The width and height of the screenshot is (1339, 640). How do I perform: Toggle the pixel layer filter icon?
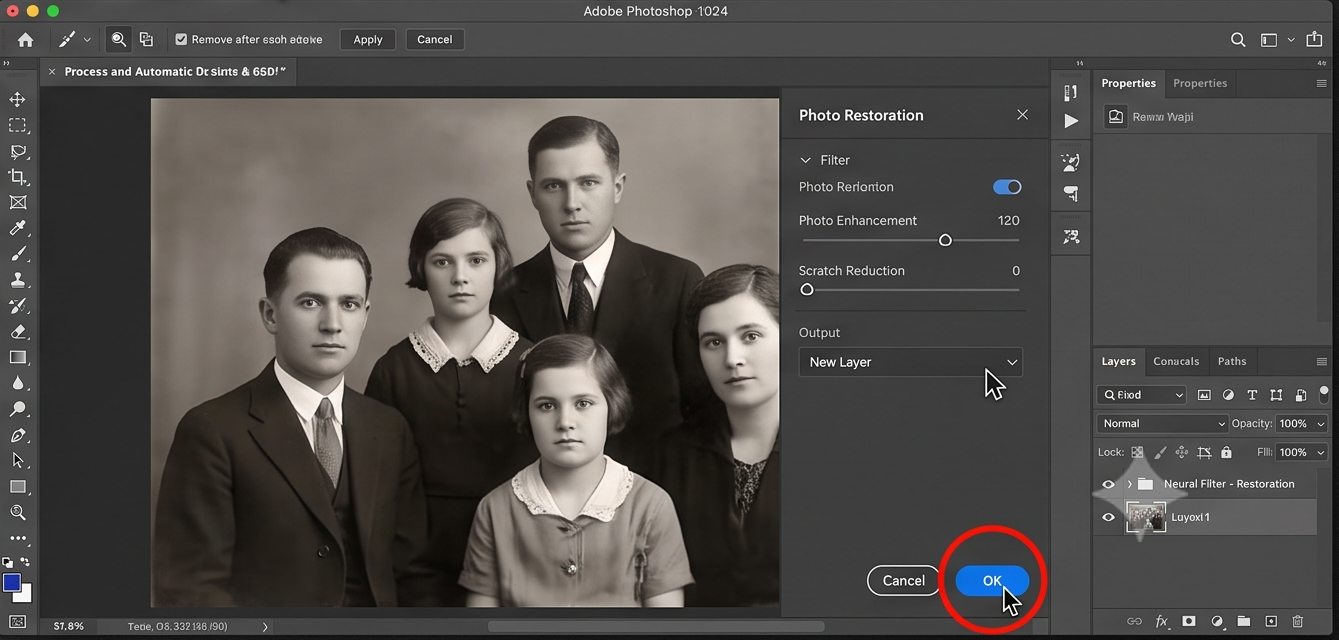[x=1204, y=395]
